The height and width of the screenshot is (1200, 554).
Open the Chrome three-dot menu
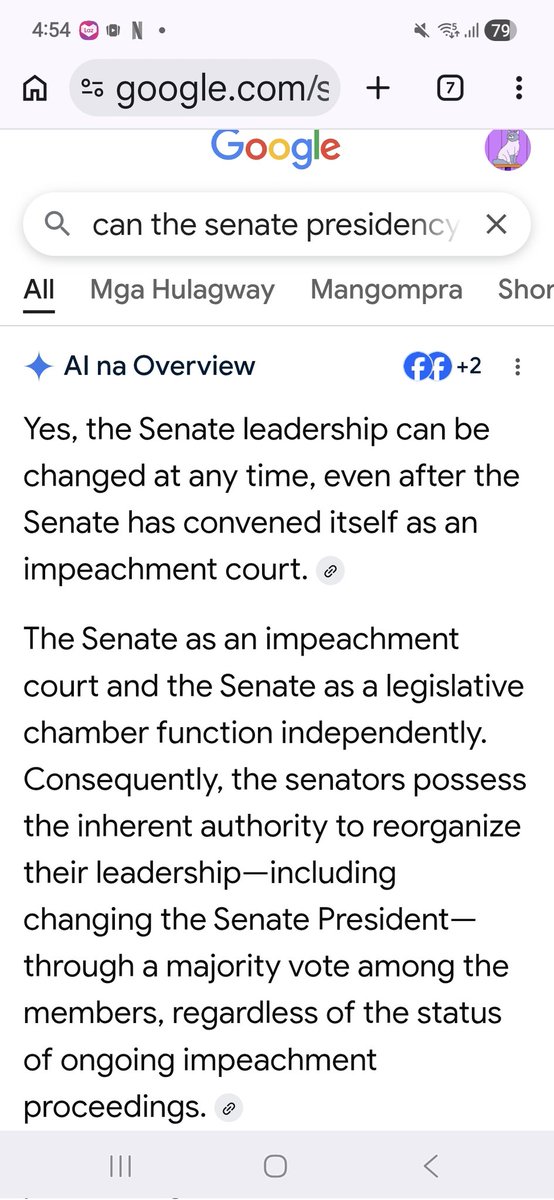518,89
